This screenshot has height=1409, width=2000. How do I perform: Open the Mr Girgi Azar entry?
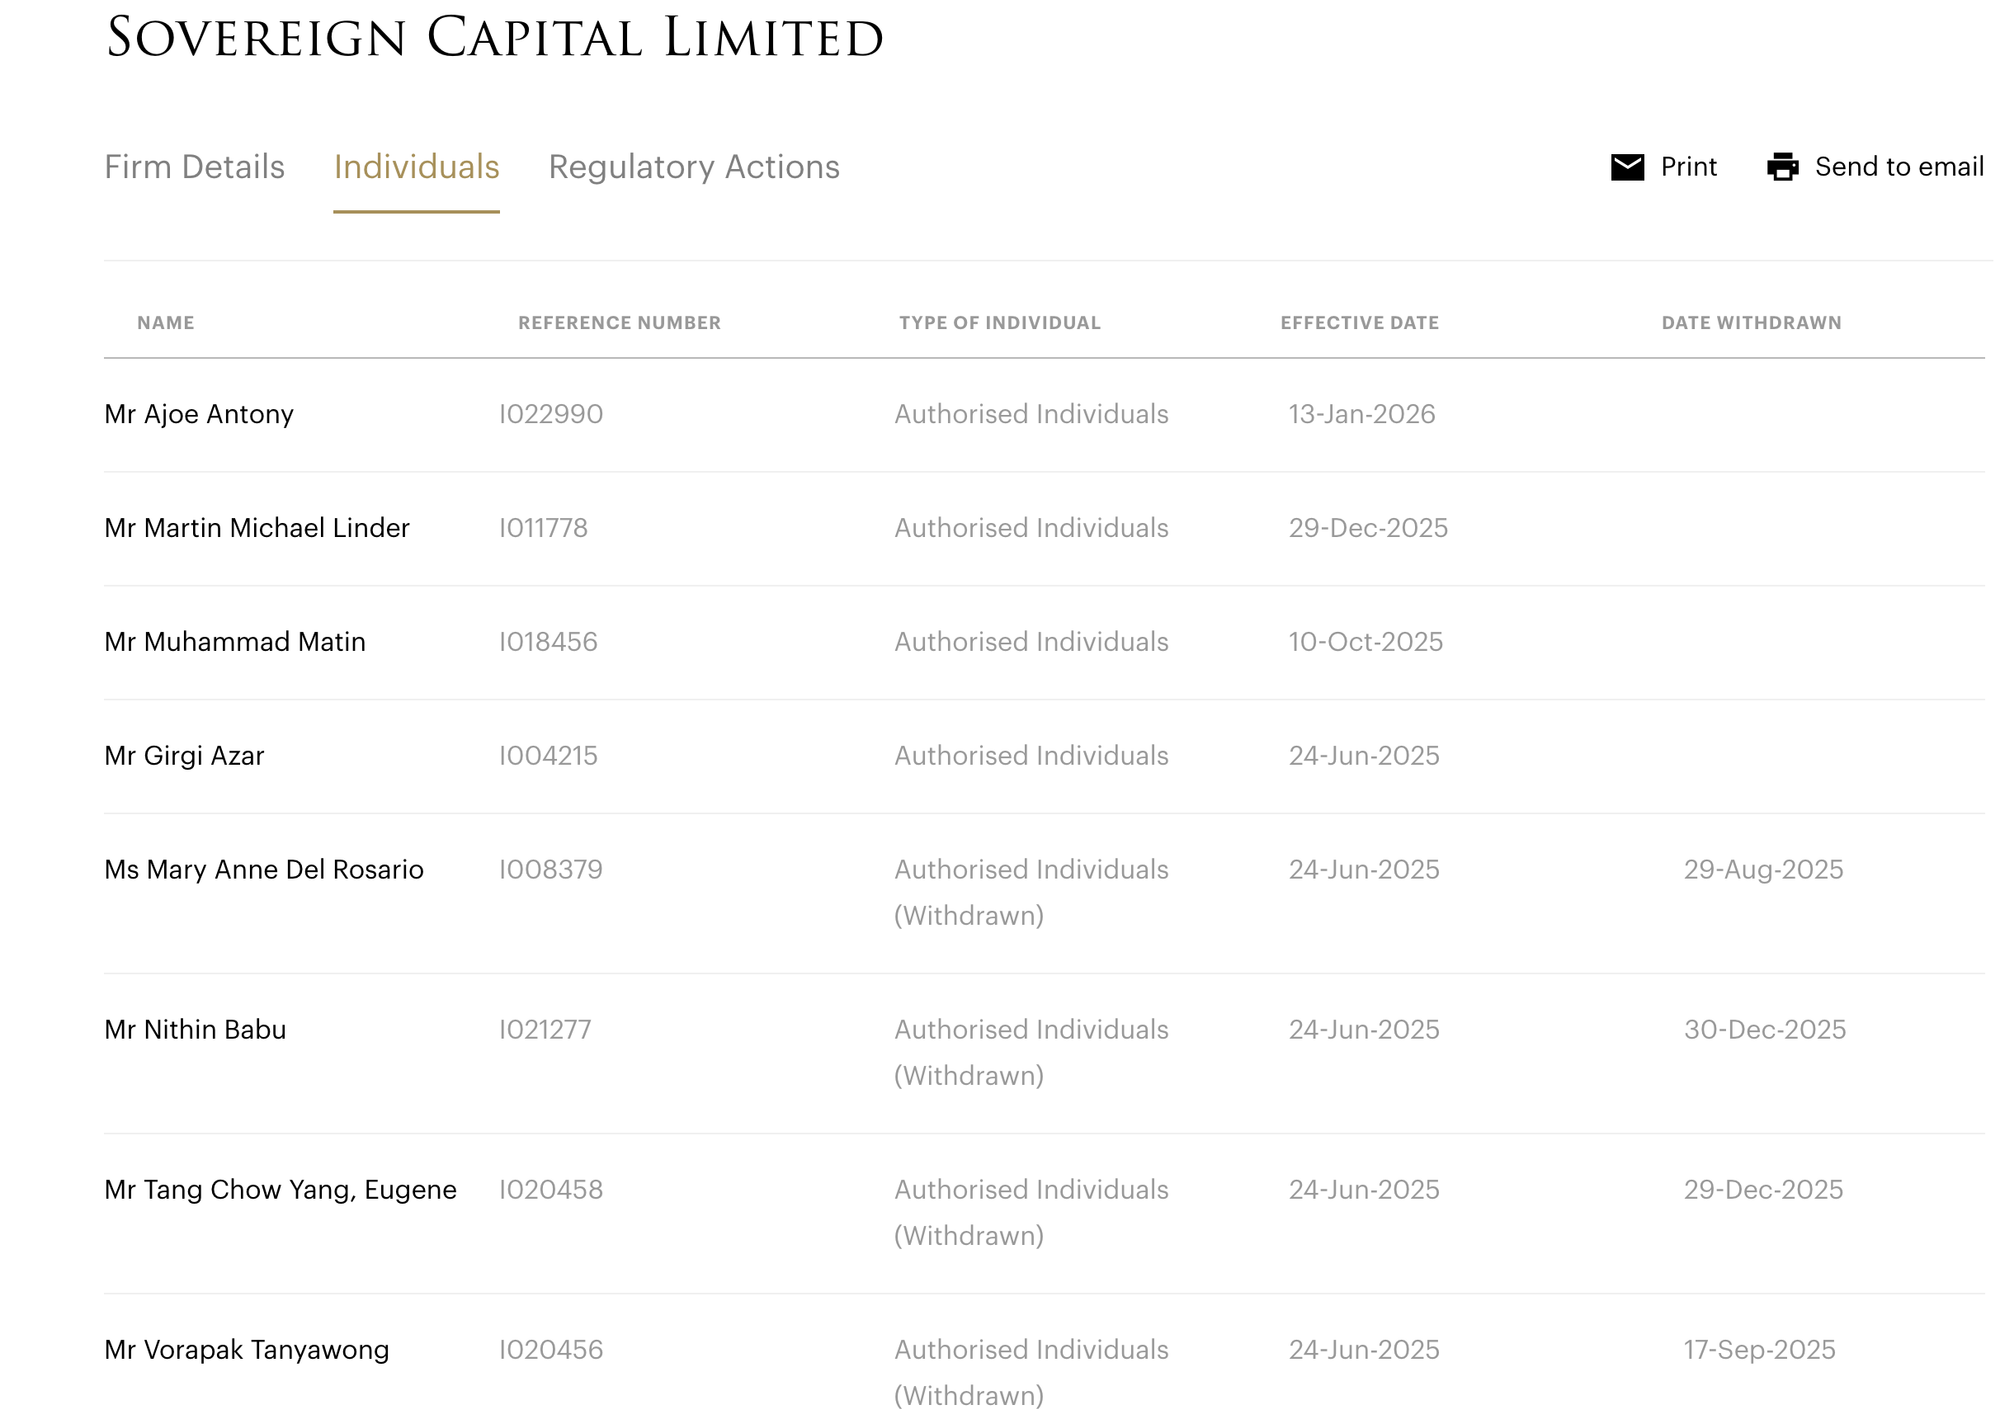tap(184, 756)
